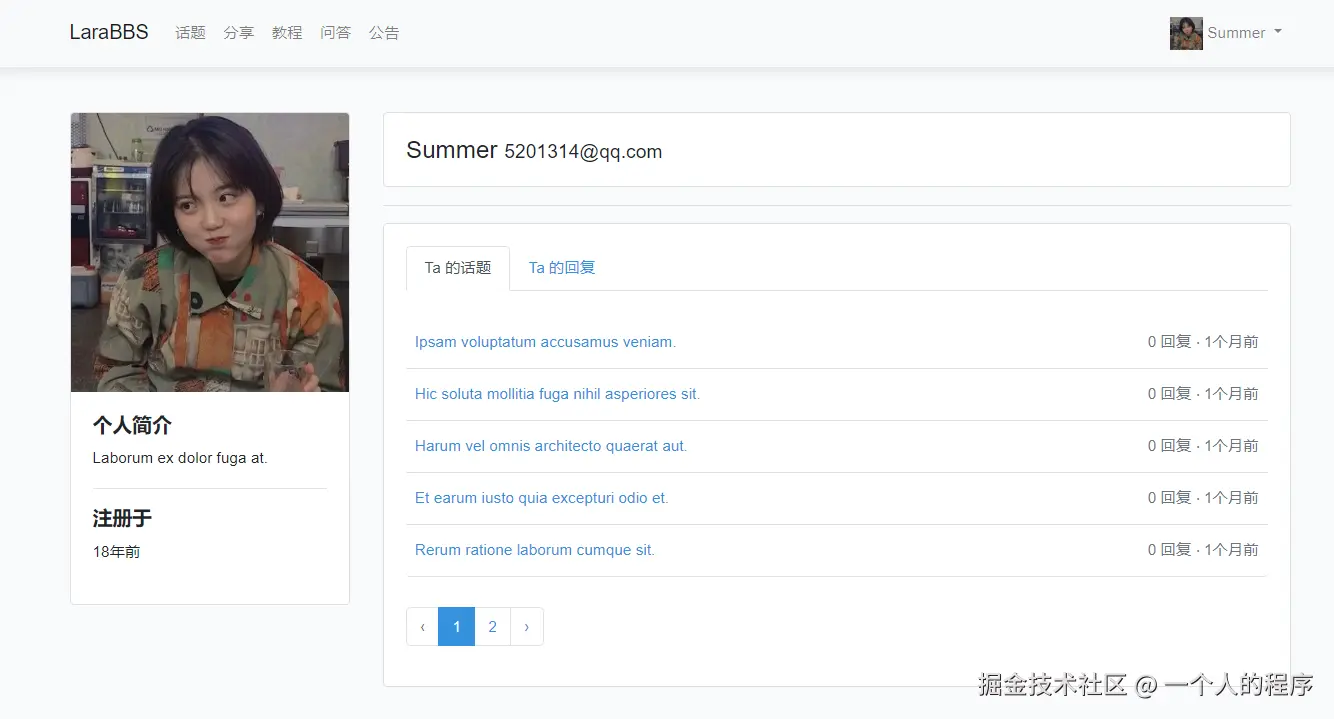Open topic Et earum iusto quia excepturi

[541, 498]
